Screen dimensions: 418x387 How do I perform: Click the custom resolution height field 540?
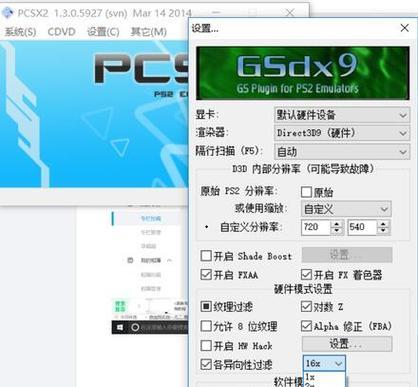362,227
